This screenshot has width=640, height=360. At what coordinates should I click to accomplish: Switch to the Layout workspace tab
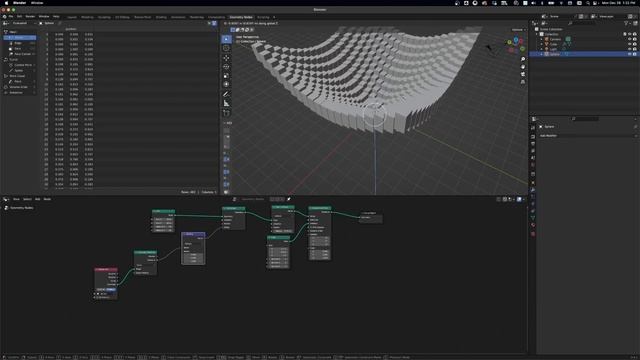pos(72,17)
